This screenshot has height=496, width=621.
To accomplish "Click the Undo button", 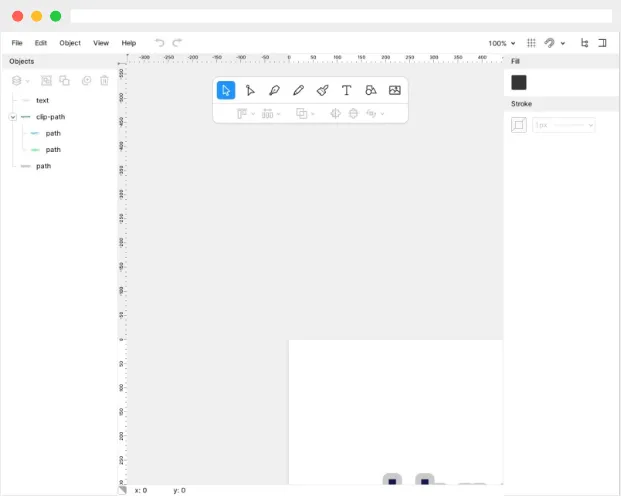I will click(159, 43).
